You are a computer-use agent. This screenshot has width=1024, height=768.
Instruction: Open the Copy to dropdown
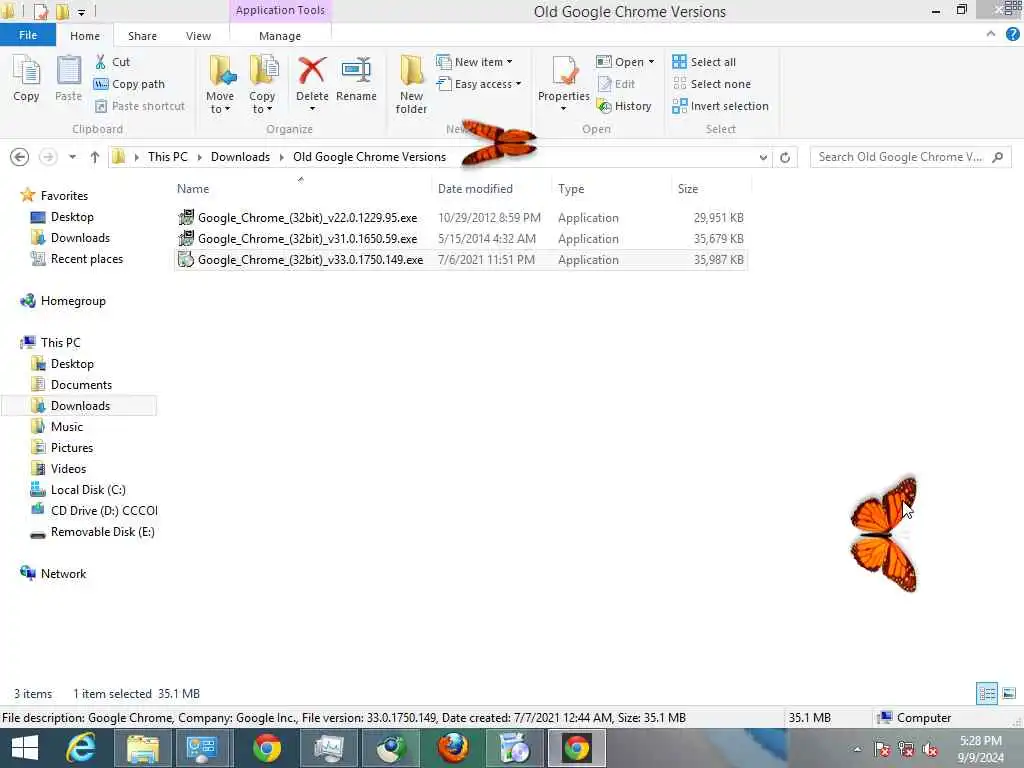coord(262,103)
